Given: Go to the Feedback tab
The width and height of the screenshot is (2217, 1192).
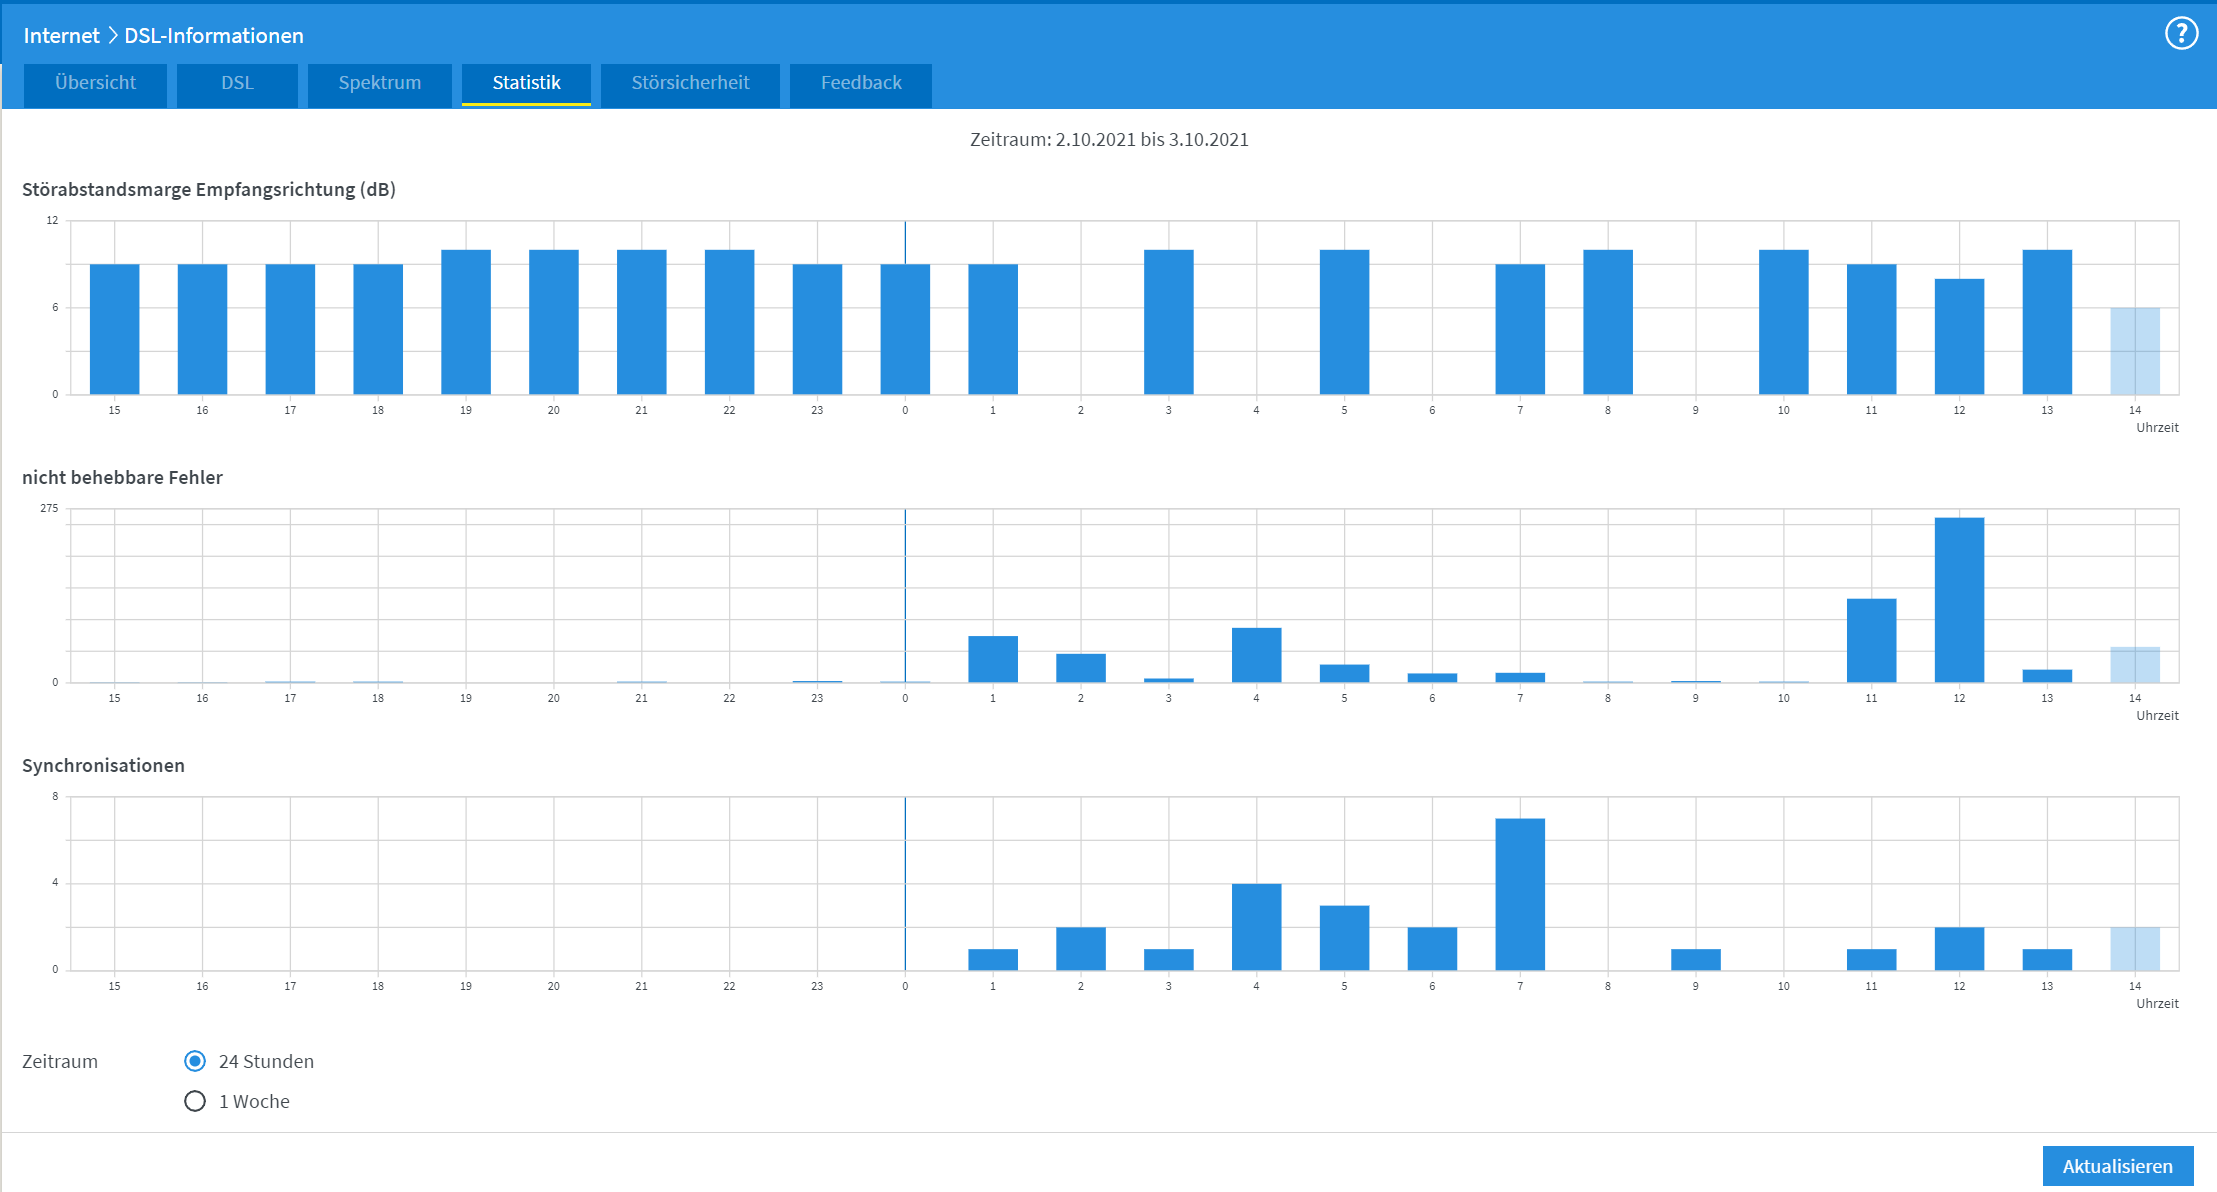Looking at the screenshot, I should [x=861, y=83].
